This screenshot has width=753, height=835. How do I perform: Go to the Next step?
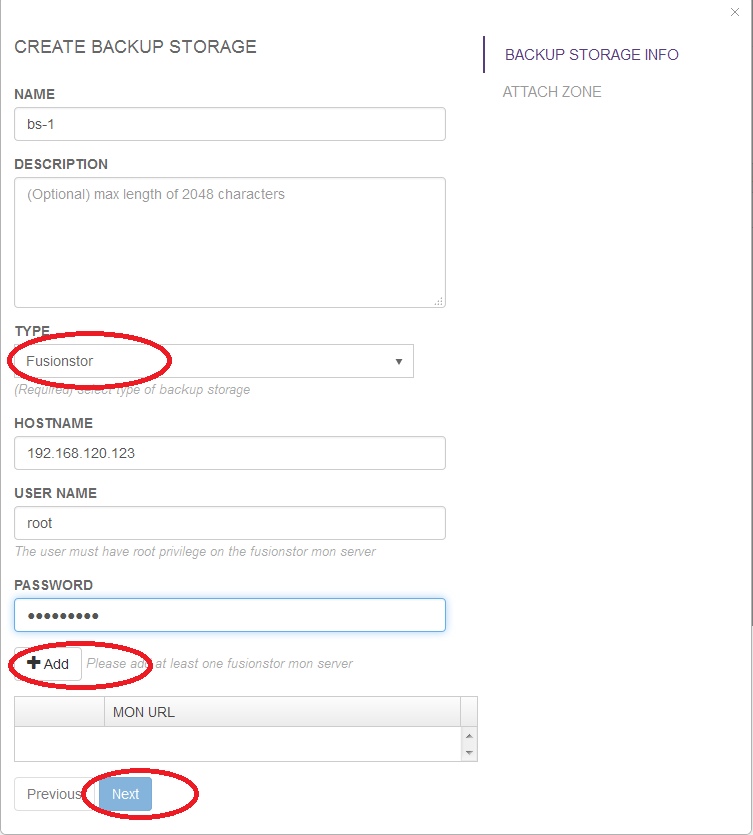(125, 794)
